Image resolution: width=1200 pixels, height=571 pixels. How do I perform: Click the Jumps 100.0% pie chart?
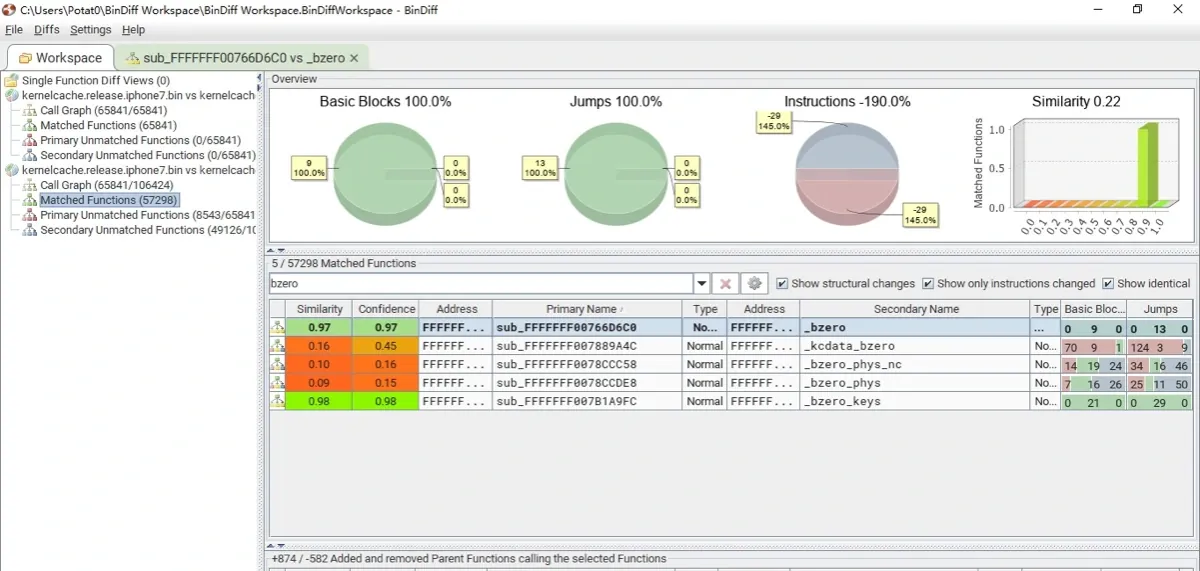tap(616, 172)
